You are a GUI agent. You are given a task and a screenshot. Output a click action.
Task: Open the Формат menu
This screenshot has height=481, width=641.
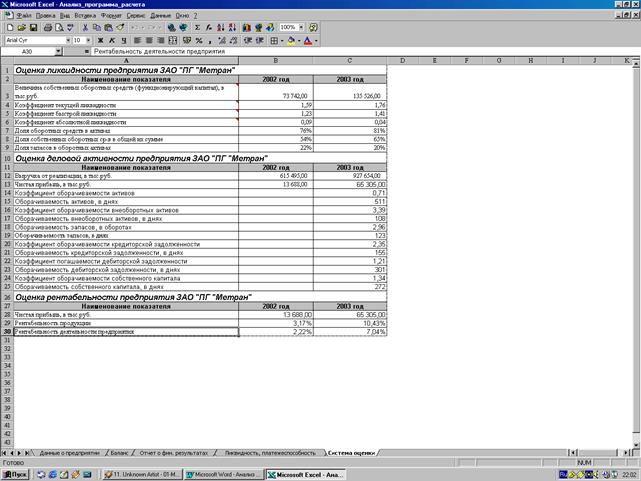click(x=111, y=16)
